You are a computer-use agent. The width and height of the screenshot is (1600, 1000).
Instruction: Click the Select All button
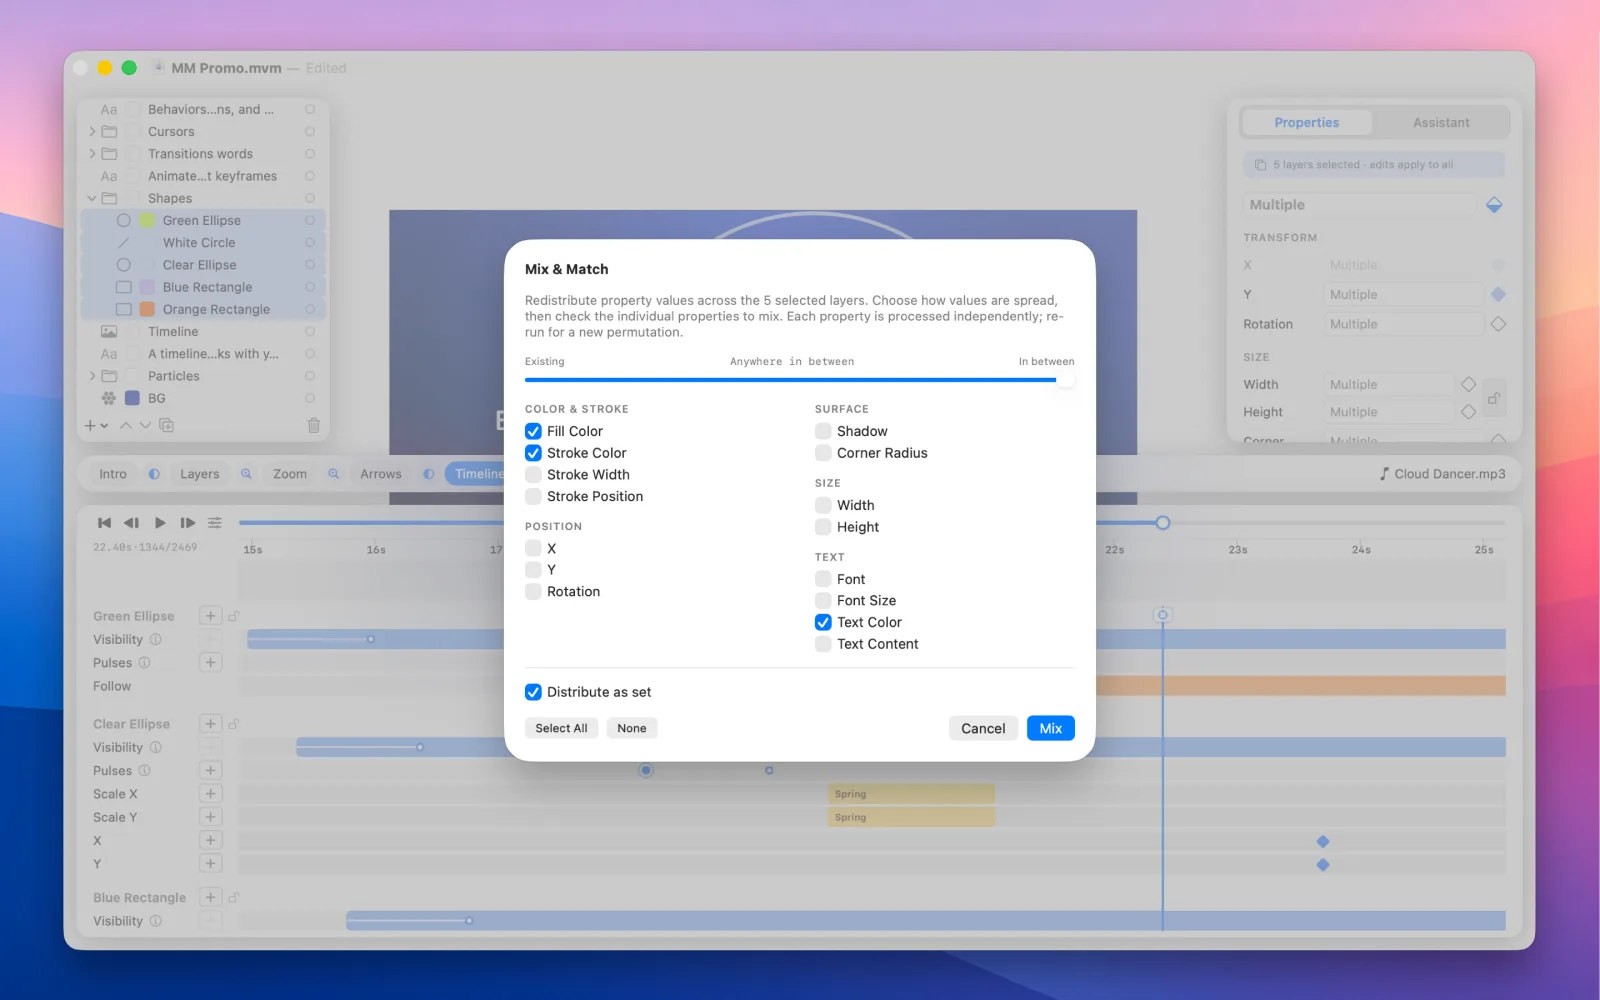(x=561, y=728)
